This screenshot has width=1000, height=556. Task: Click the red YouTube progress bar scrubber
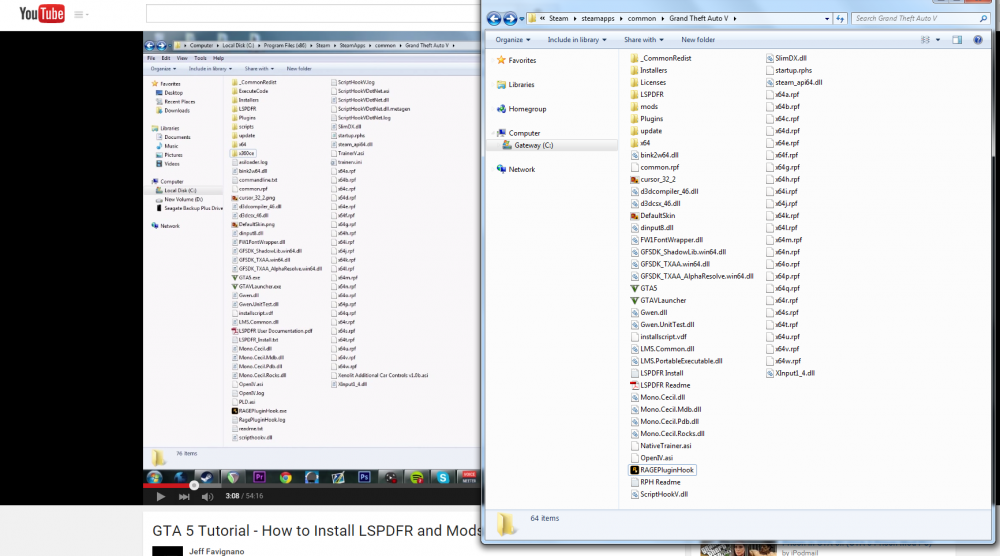pyautogui.click(x=194, y=485)
